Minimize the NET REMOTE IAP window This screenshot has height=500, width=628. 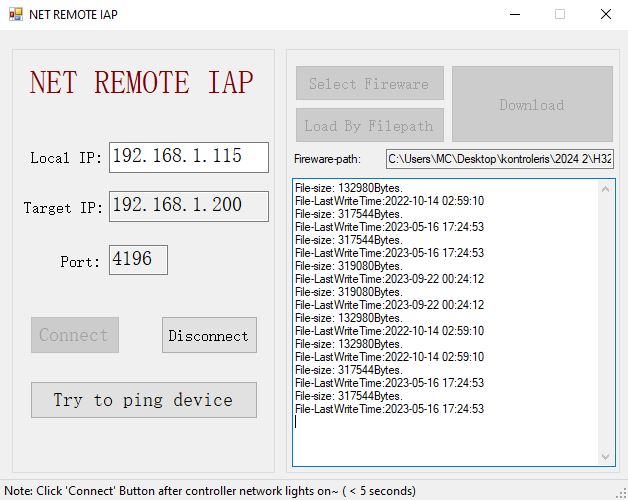coord(513,15)
